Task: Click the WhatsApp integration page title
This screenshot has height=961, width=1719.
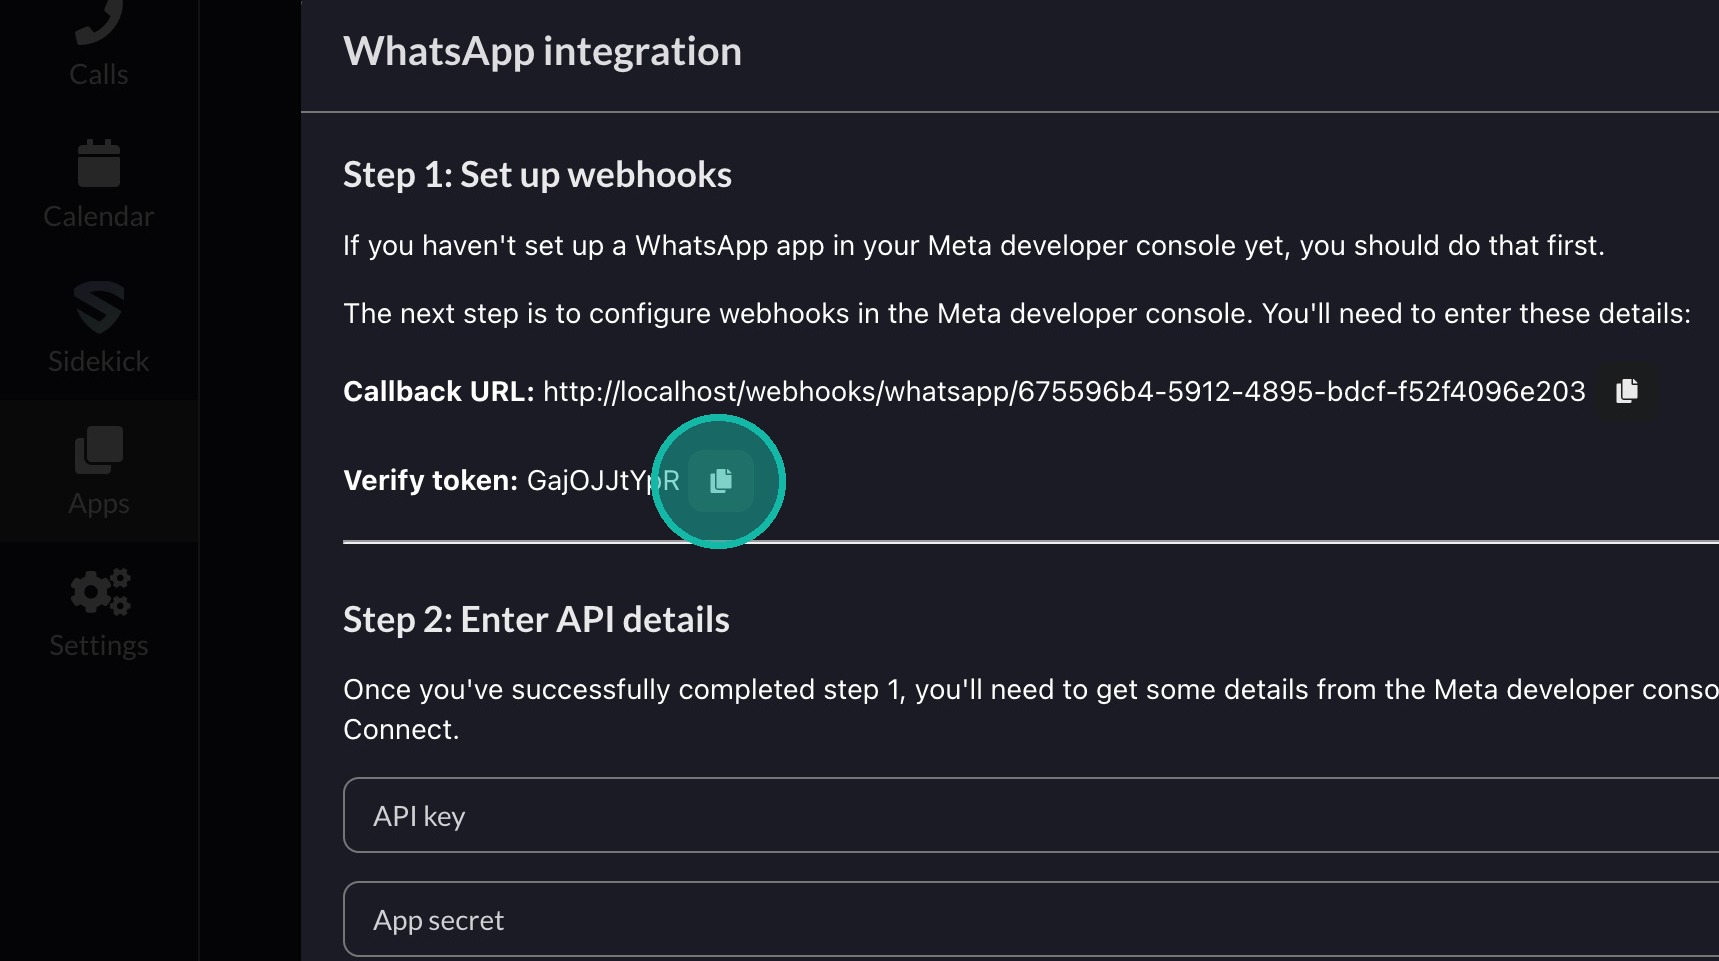Action: [542, 52]
